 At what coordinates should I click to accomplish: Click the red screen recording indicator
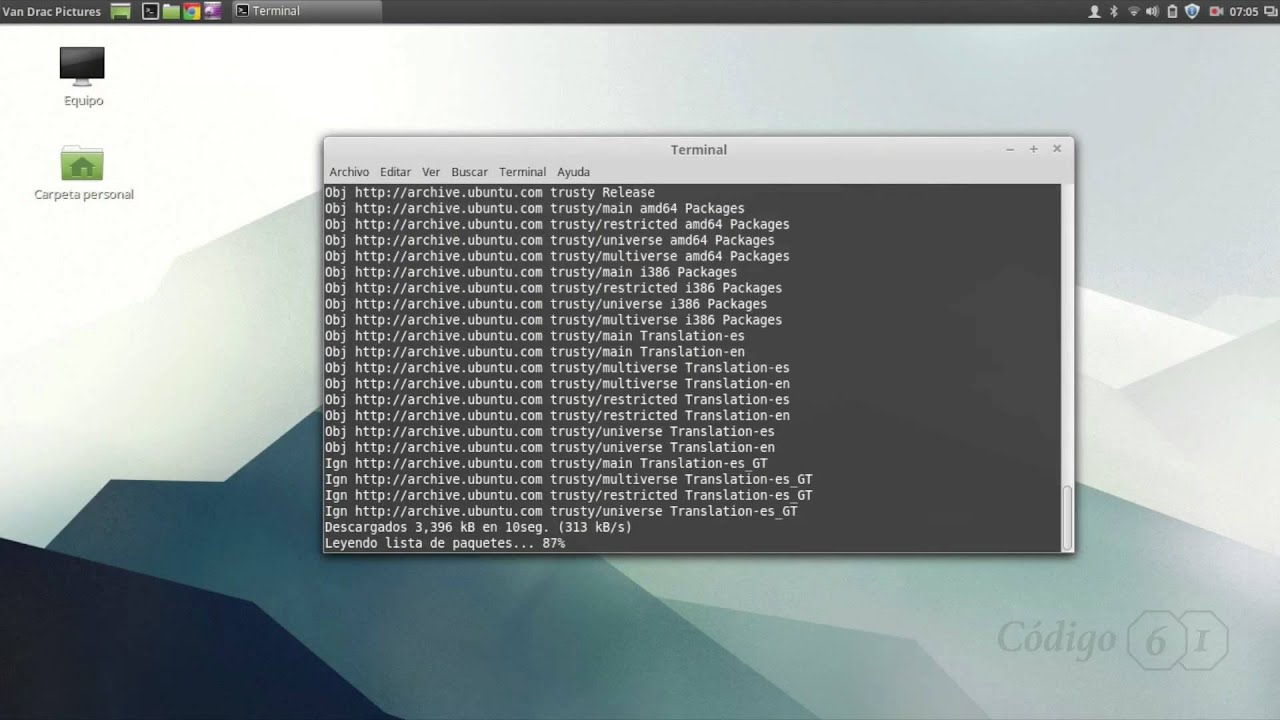point(1216,11)
